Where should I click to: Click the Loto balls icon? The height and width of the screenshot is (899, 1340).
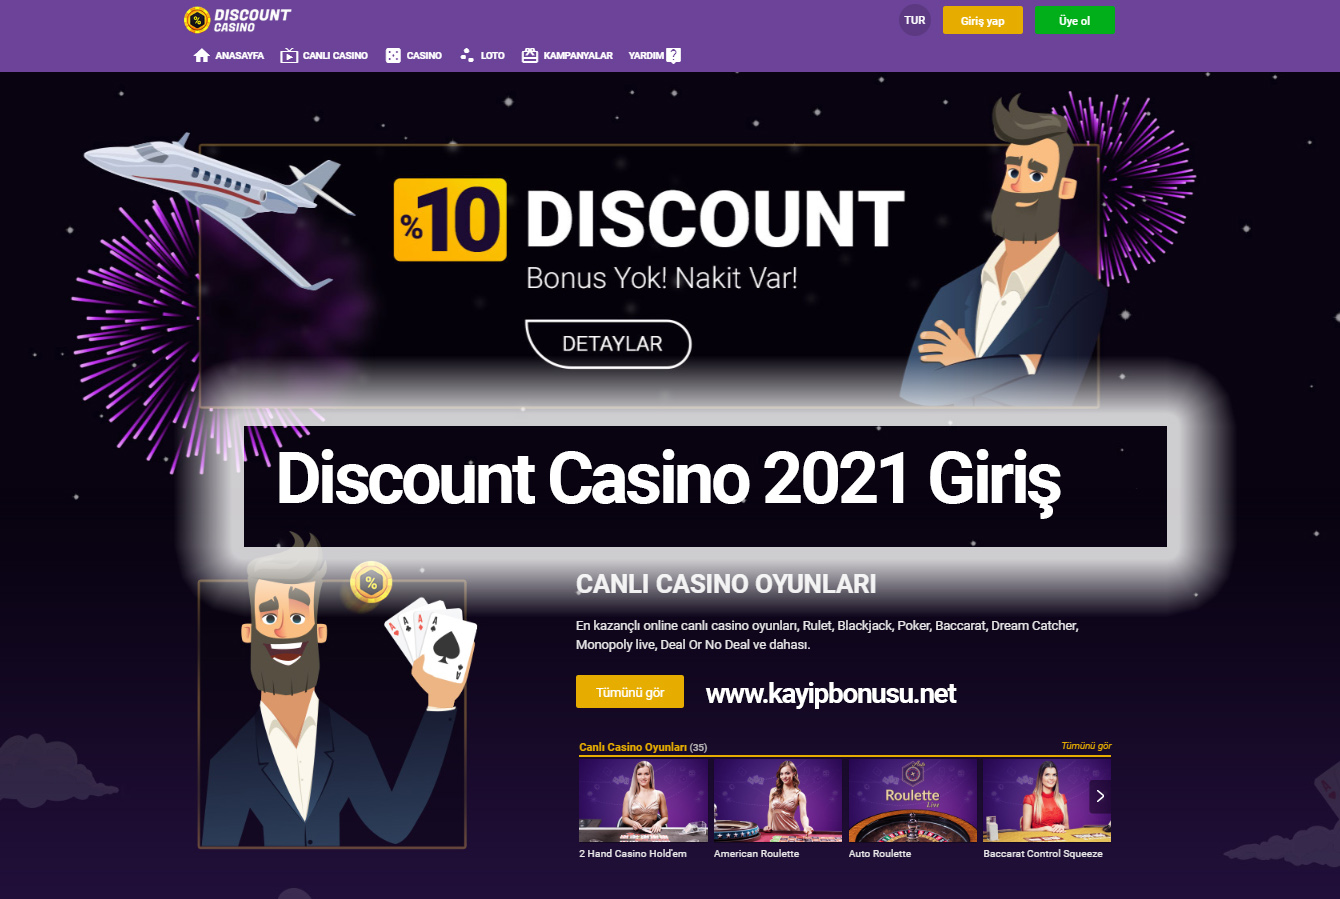[x=467, y=56]
